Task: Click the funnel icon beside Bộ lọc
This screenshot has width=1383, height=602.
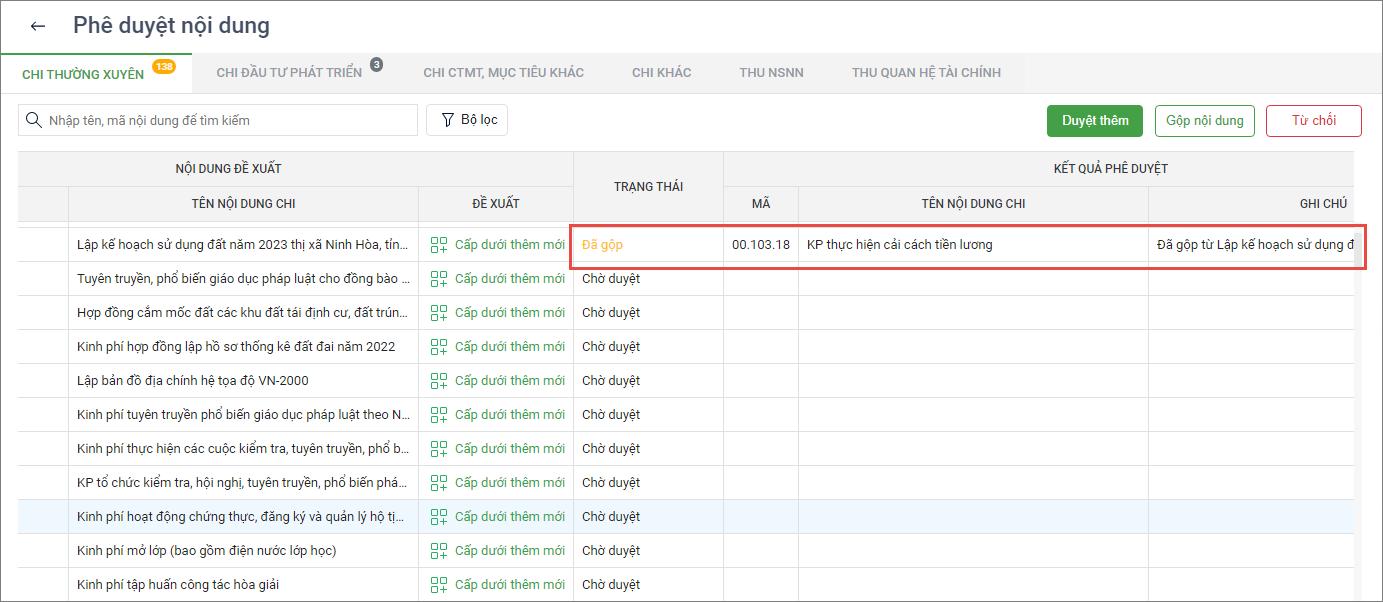Action: pos(446,120)
